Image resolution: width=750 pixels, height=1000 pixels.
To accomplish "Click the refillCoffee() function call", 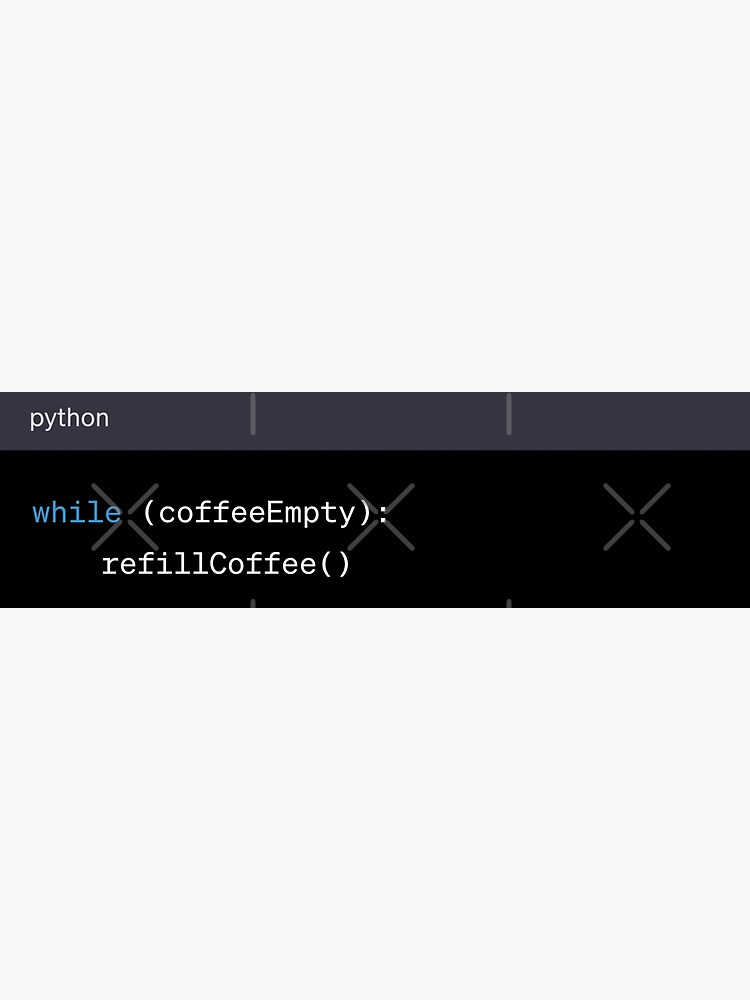I will [x=226, y=564].
